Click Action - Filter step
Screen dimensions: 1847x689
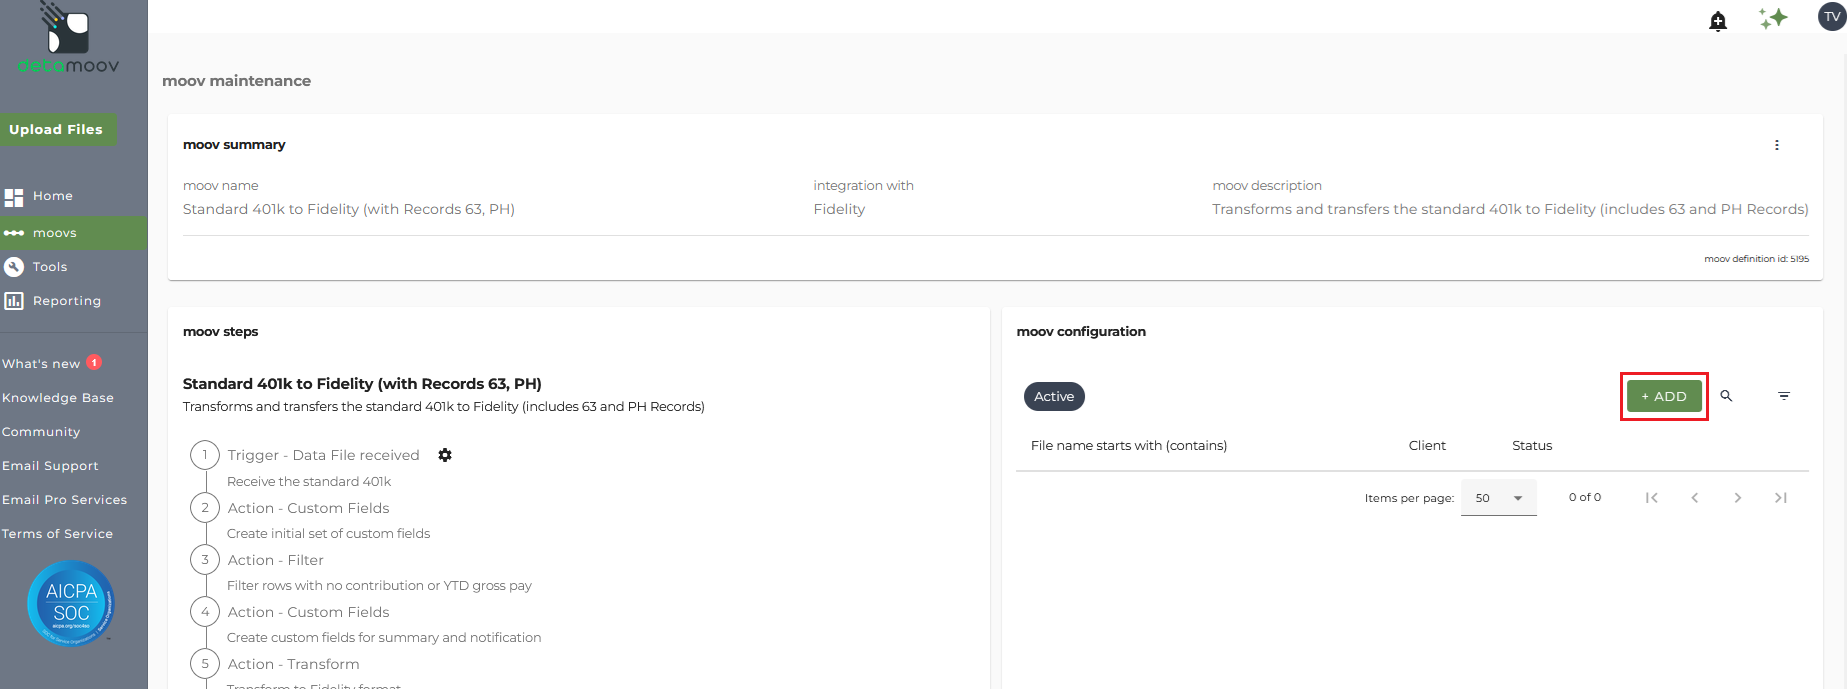coord(276,560)
